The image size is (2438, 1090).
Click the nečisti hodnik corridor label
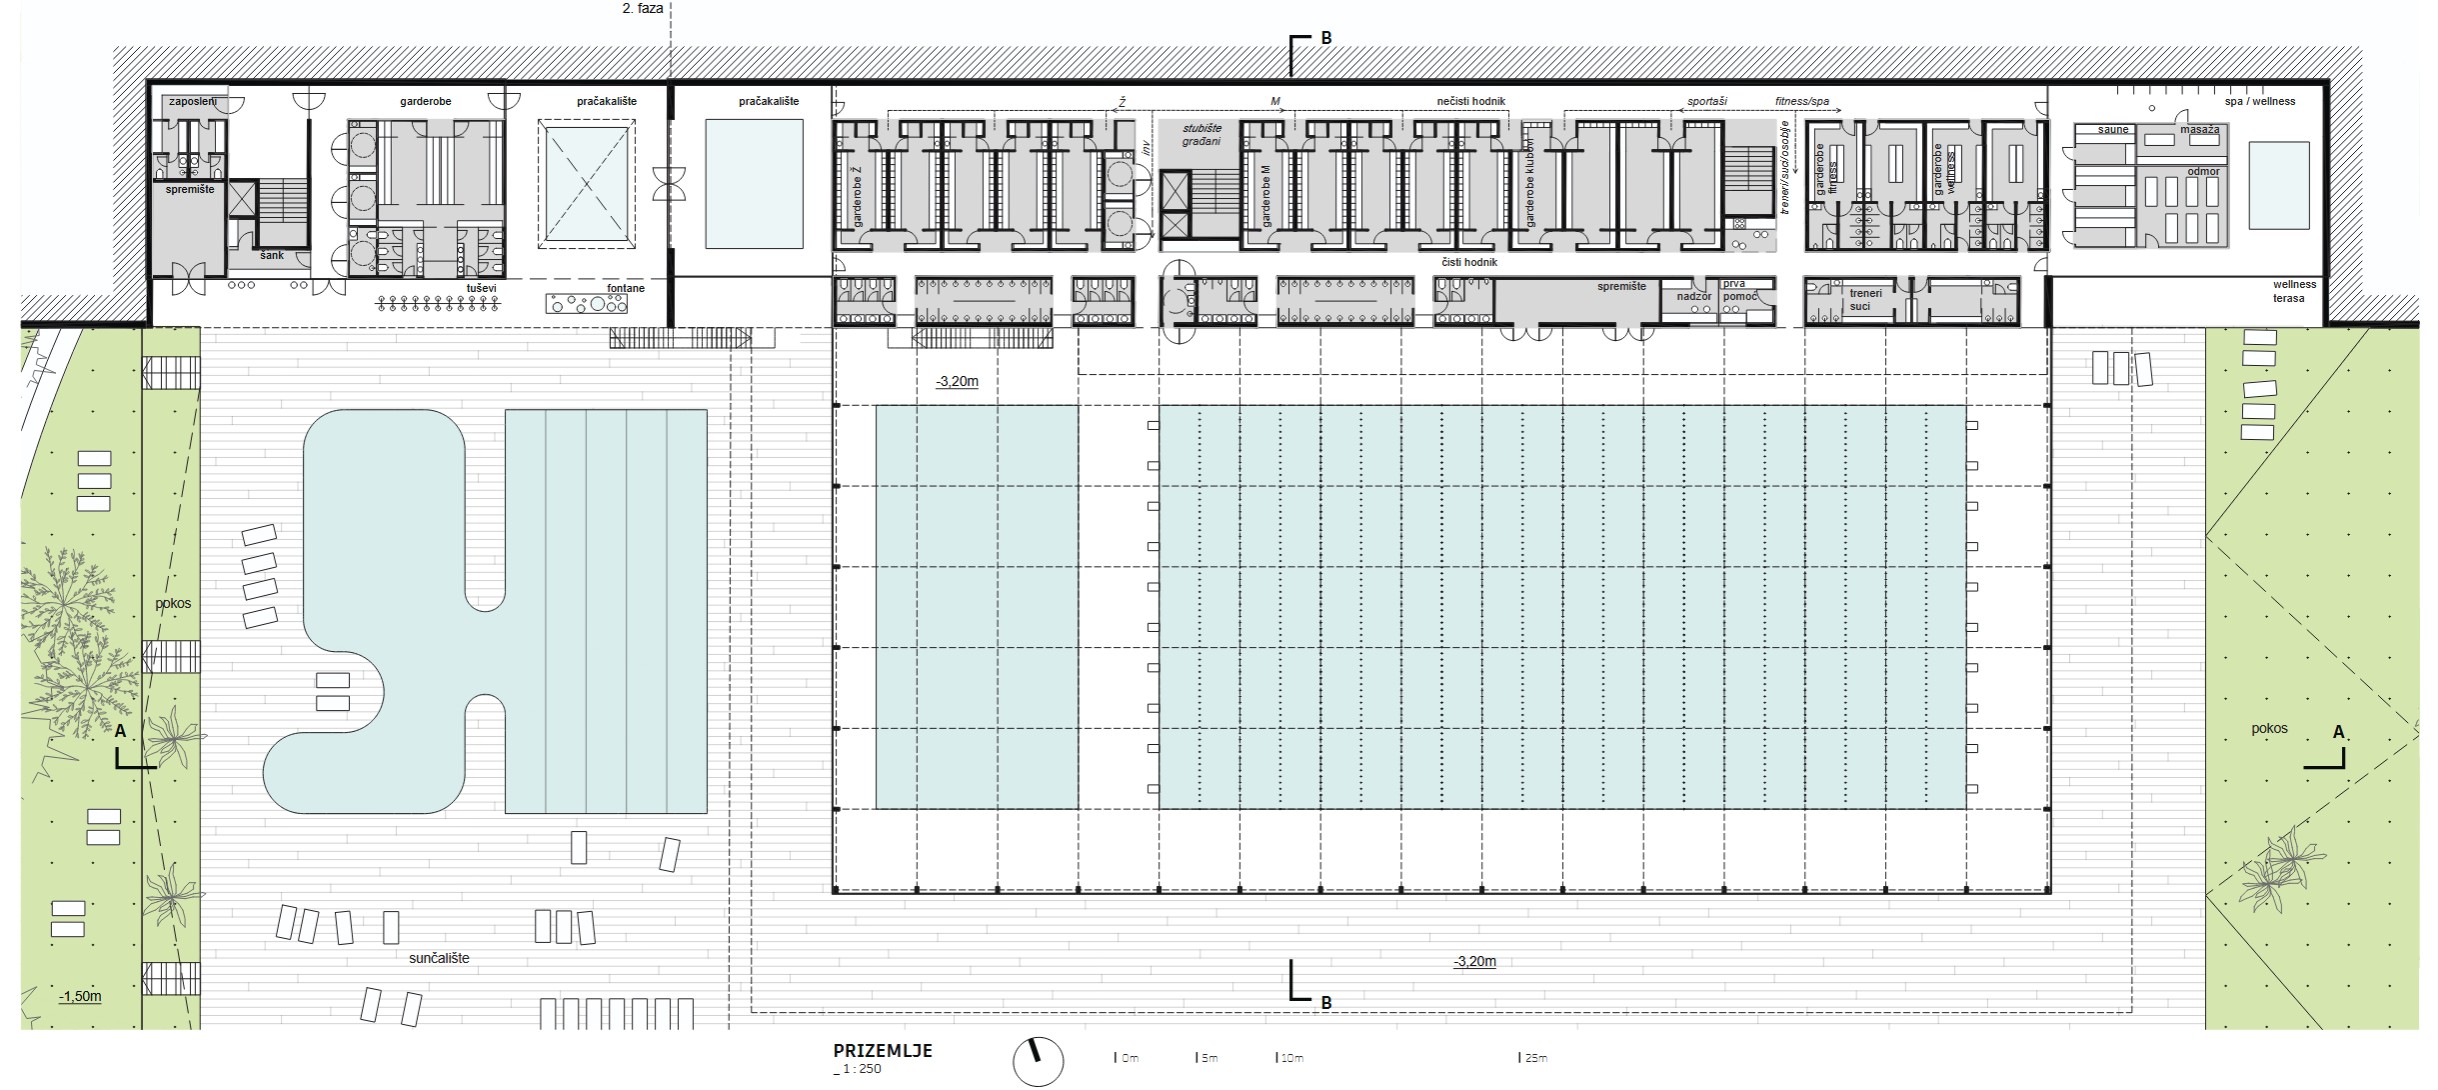1471,101
